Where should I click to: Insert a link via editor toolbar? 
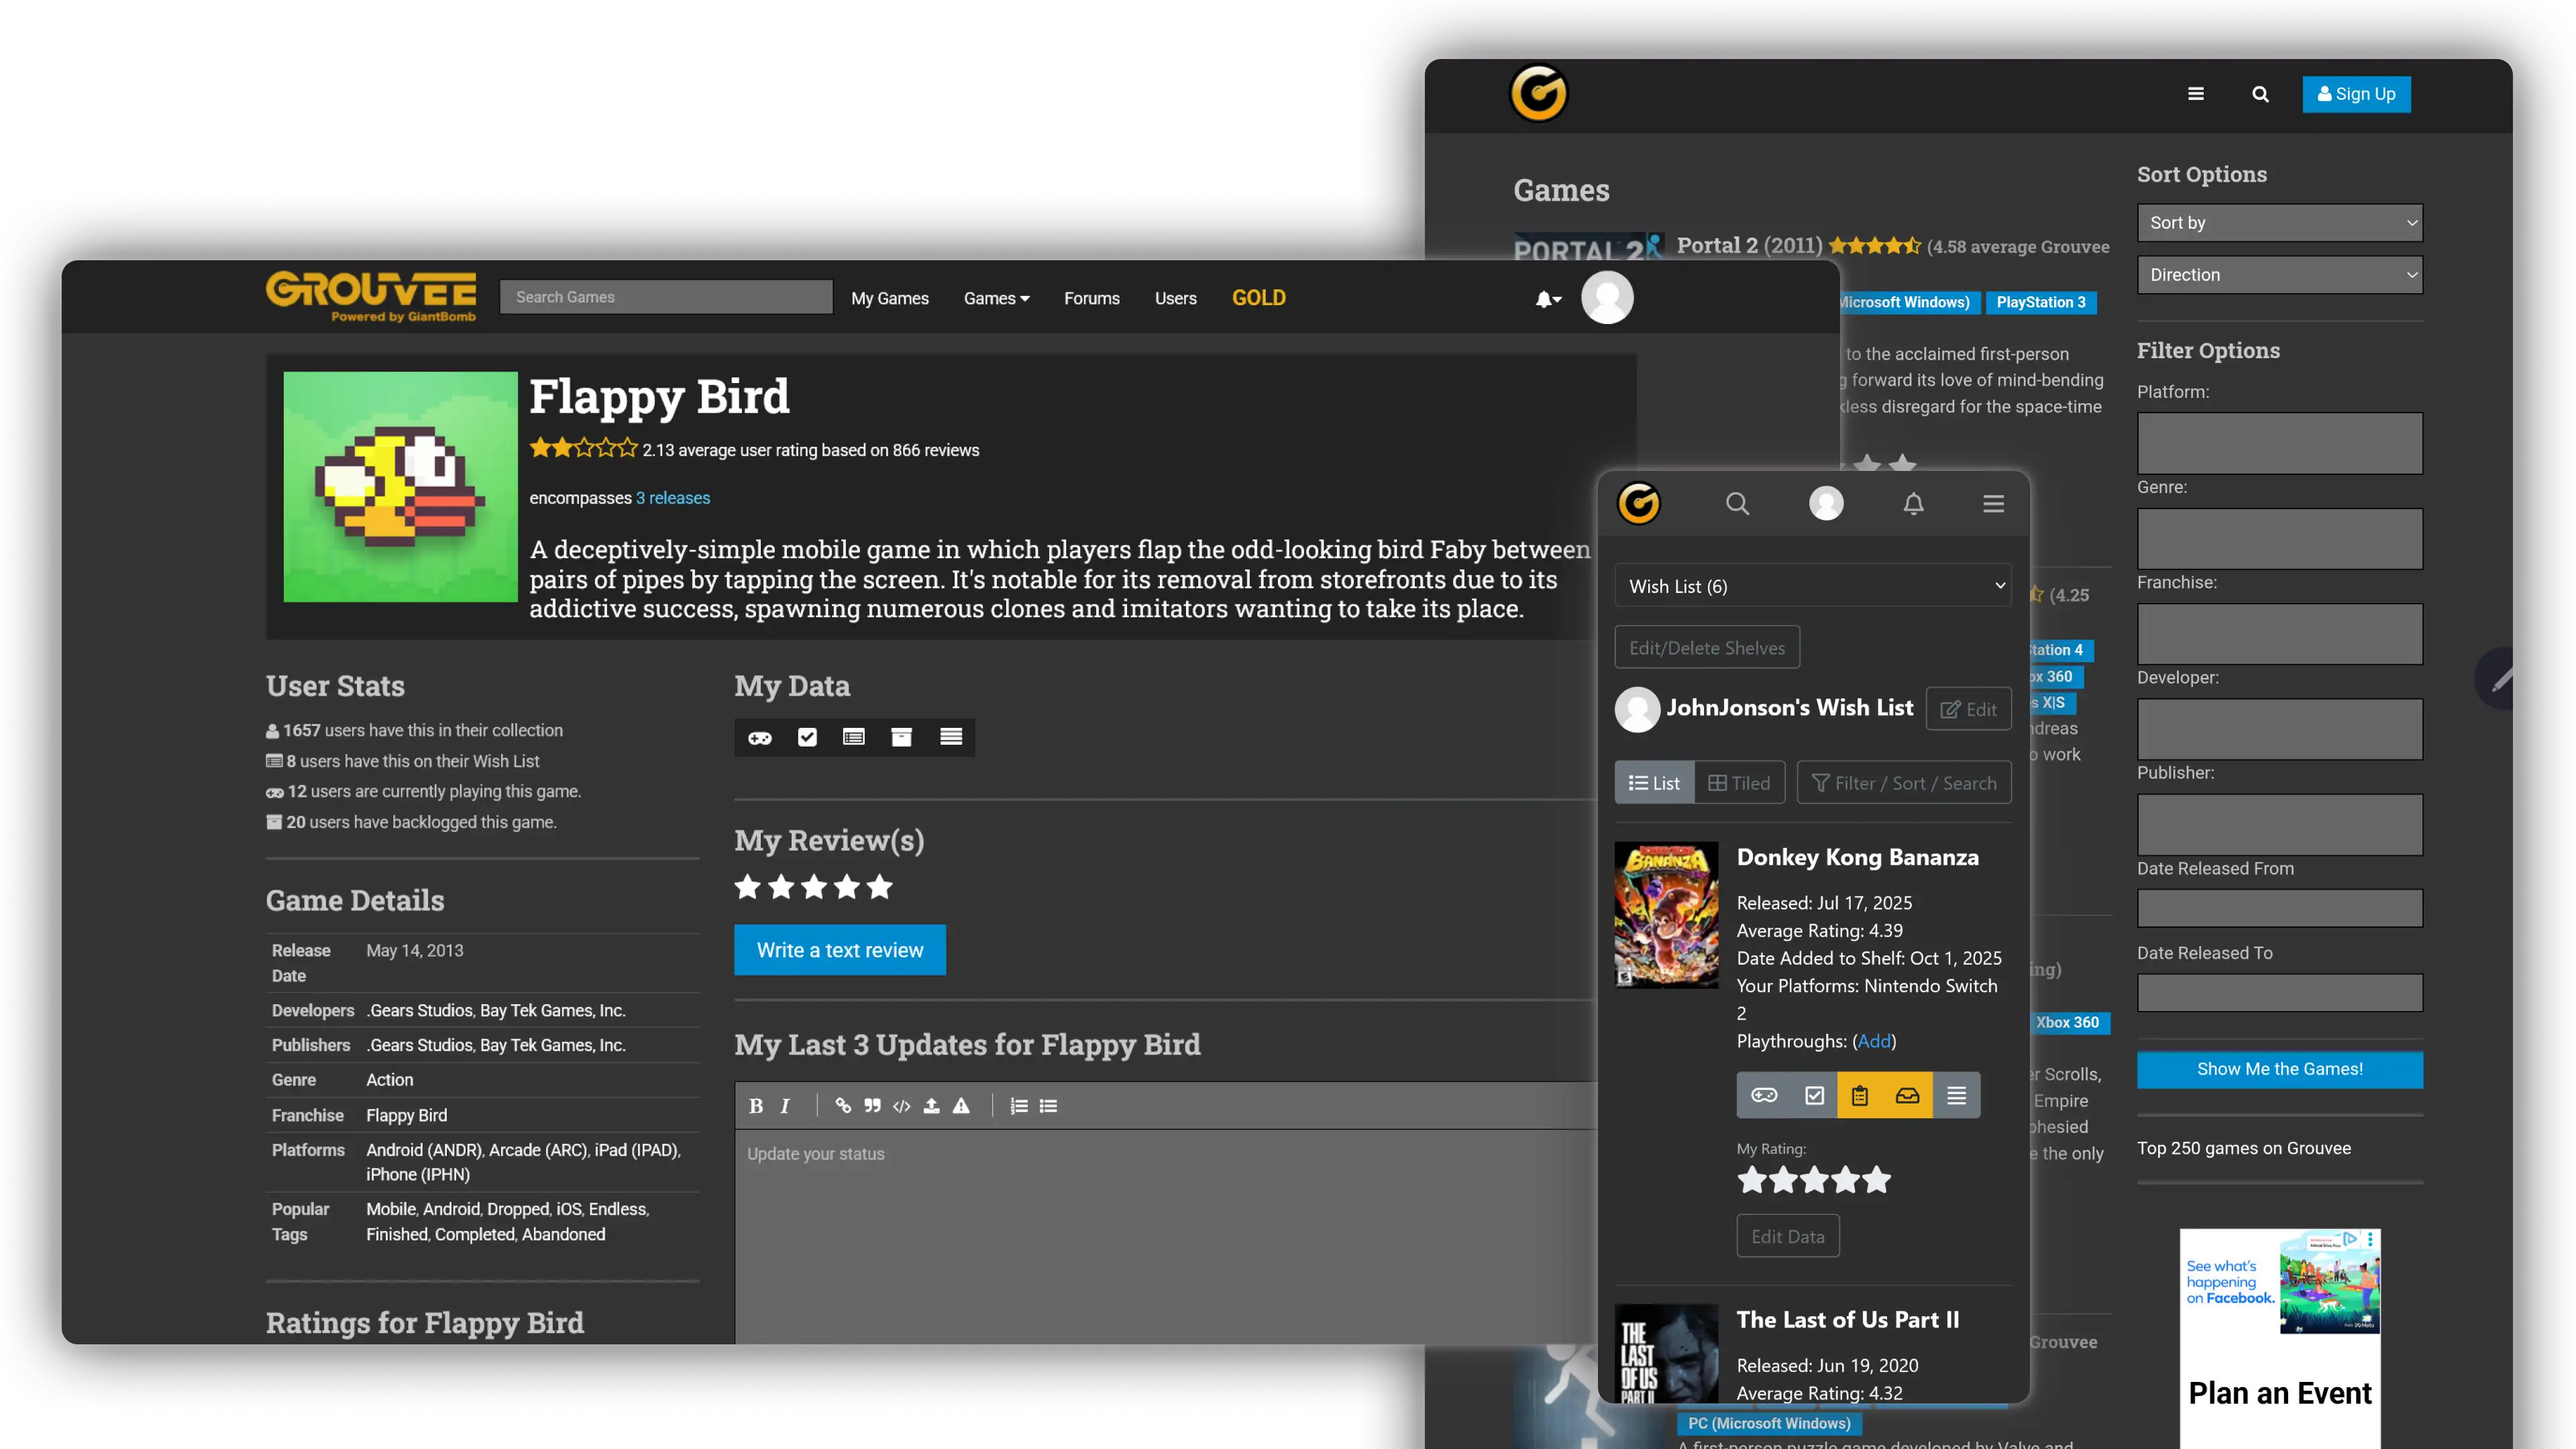click(x=843, y=1105)
